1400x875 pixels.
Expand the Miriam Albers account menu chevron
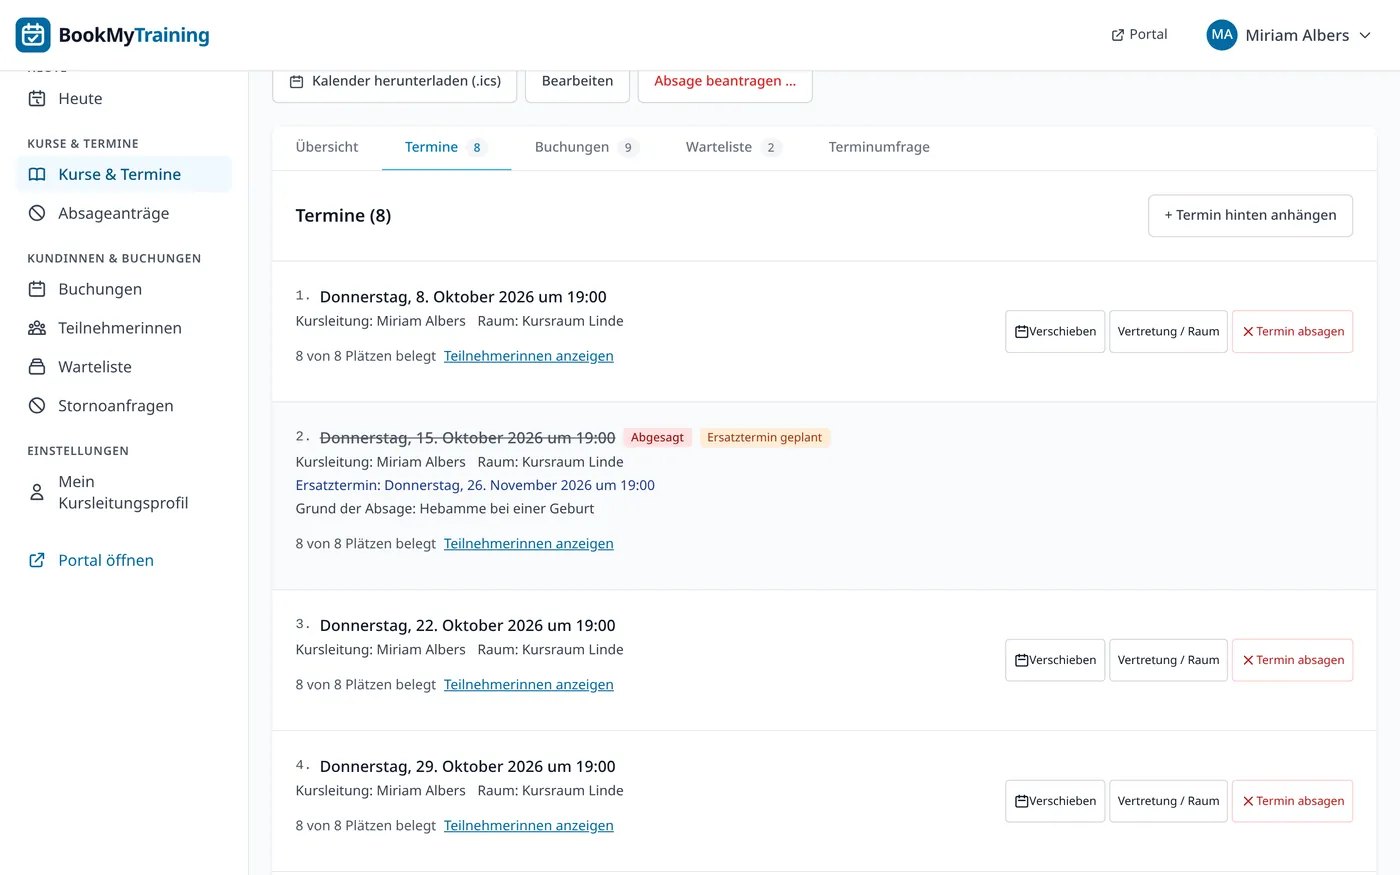[x=1365, y=35]
